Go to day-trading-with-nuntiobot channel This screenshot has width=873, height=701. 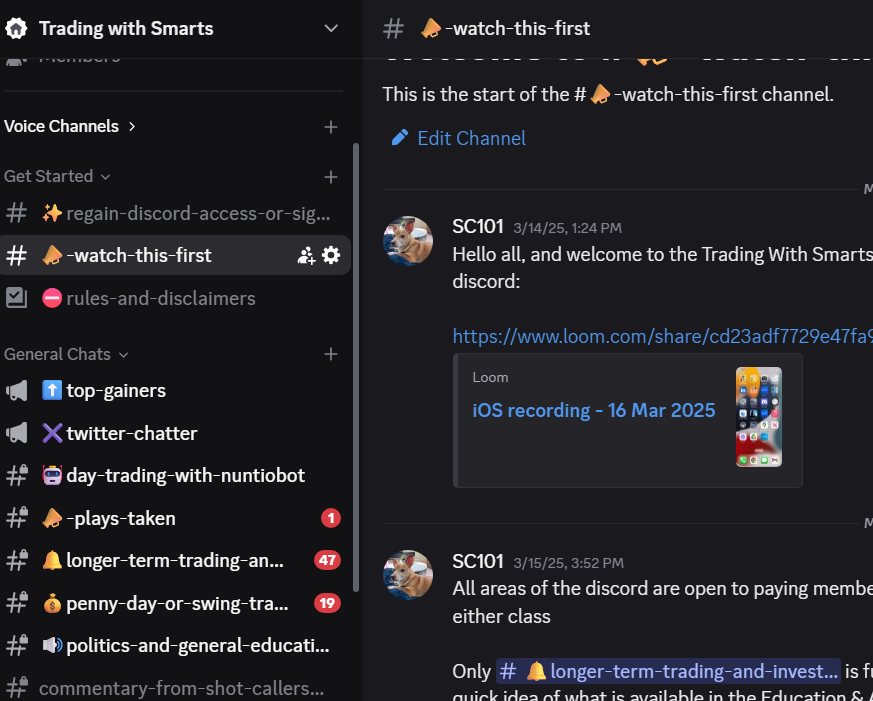185,476
